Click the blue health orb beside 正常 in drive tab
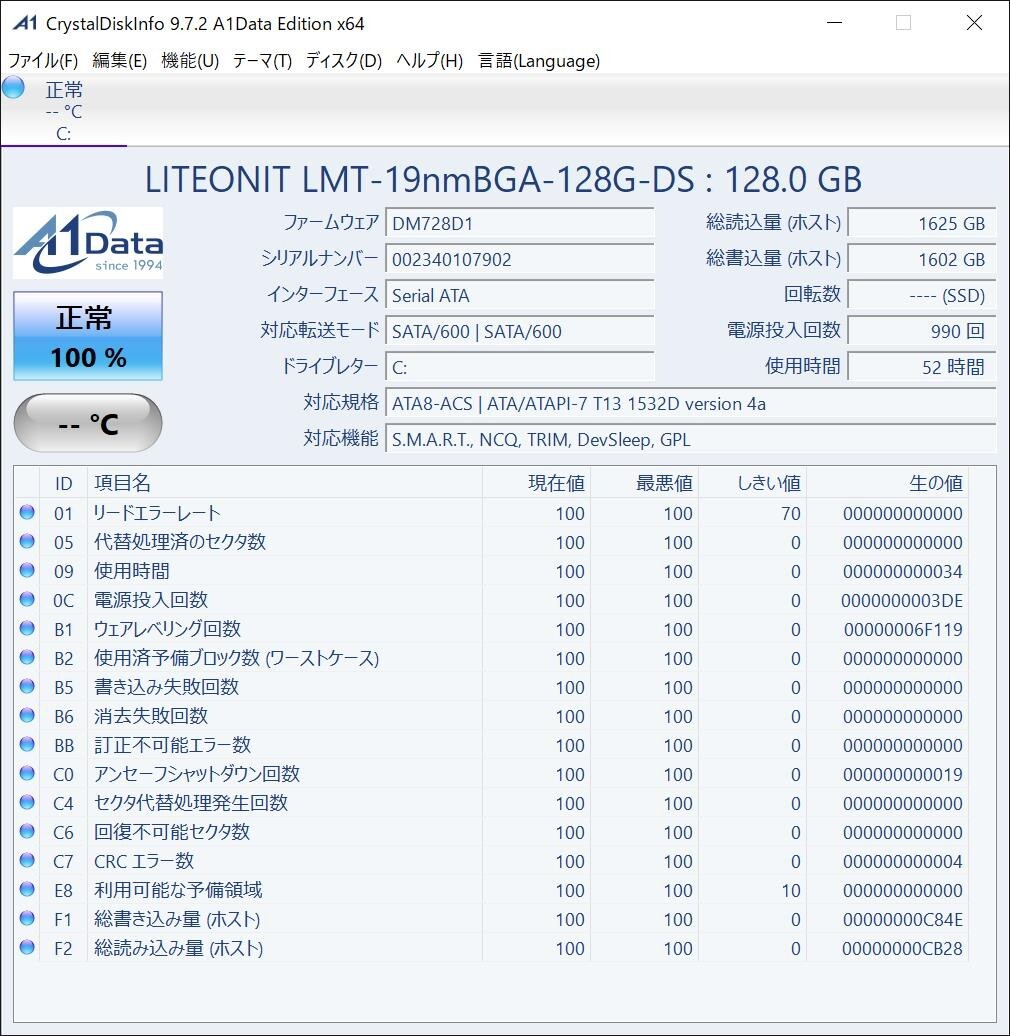The image size is (1010, 1036). pyautogui.click(x=13, y=87)
